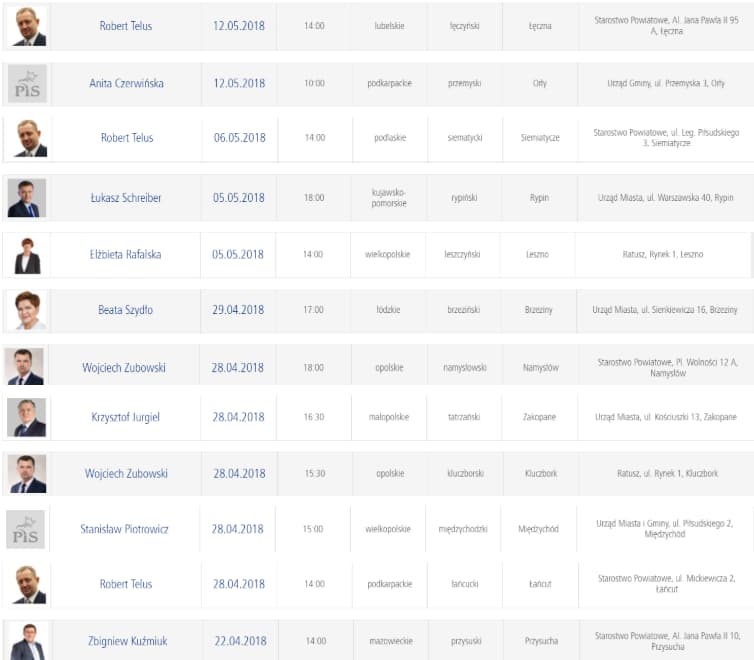Open Krzysztof Jurgiel name link
The width and height of the screenshot is (754, 660).
[126, 417]
